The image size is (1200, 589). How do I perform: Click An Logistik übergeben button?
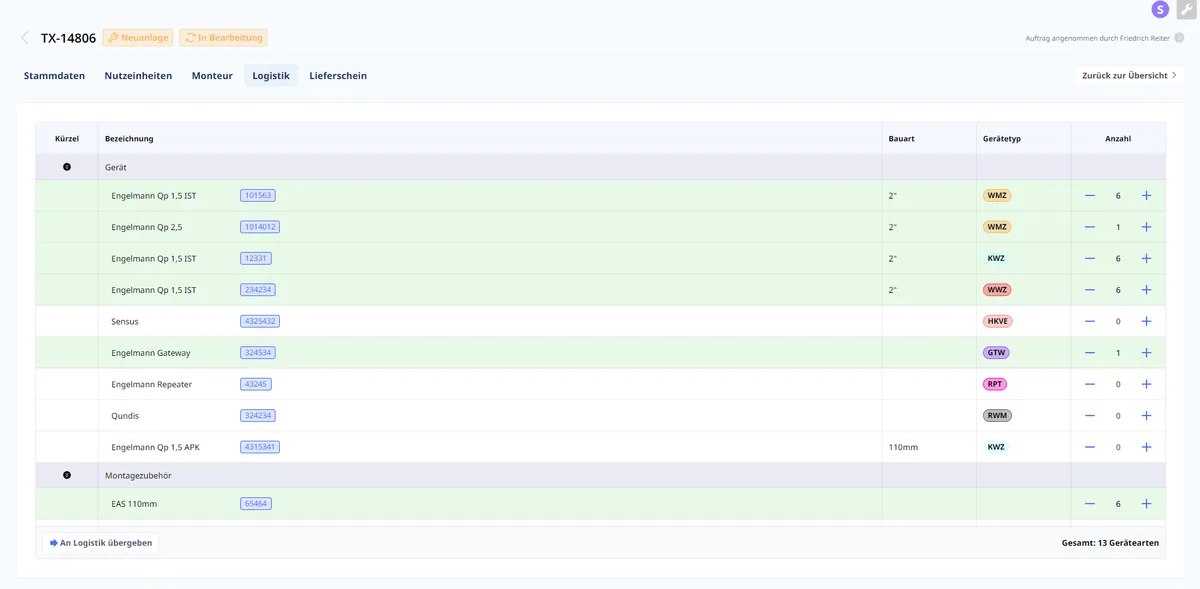(101, 543)
